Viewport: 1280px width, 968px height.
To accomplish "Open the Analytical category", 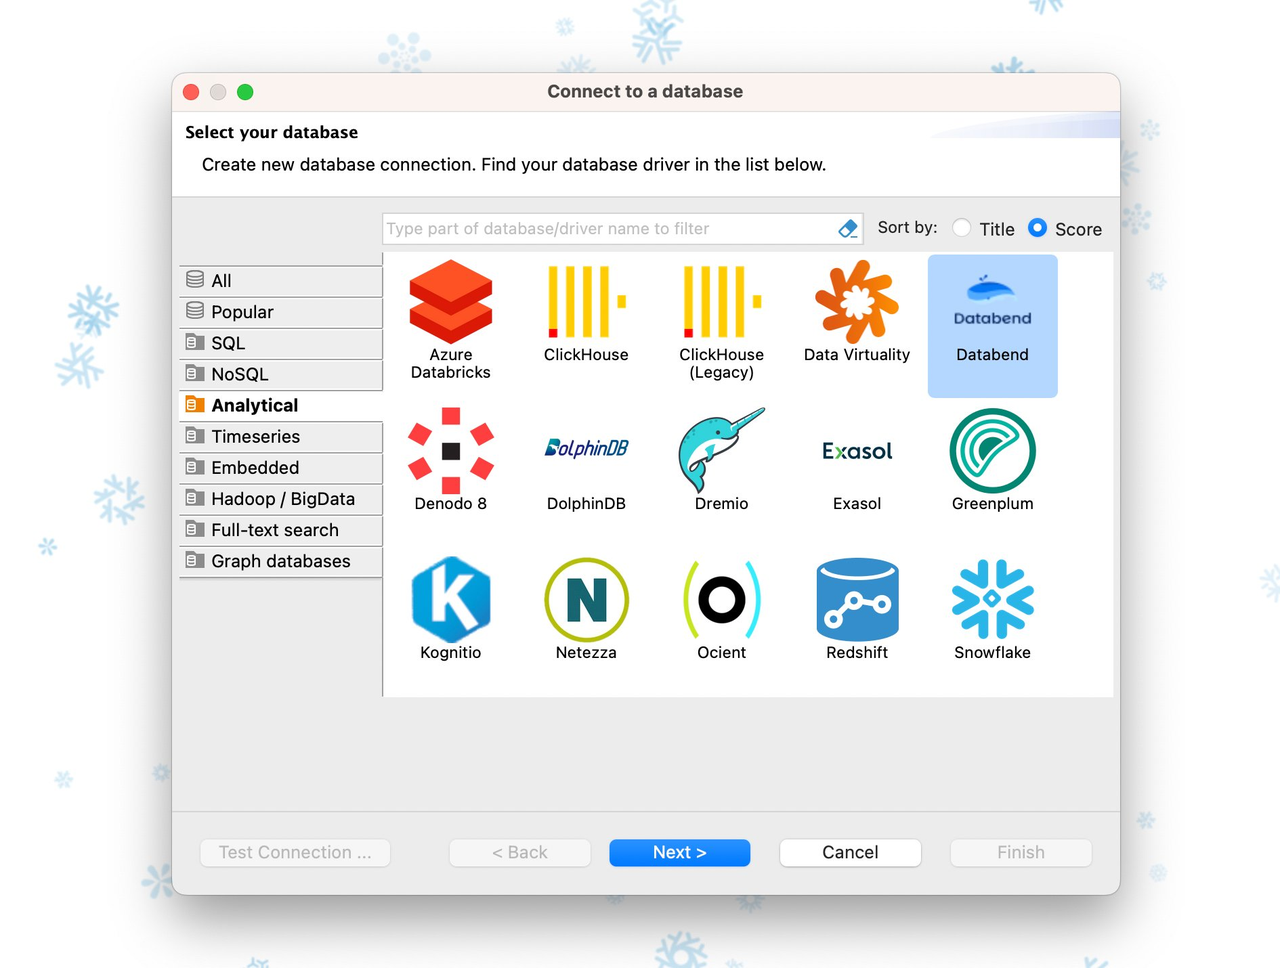I will click(281, 405).
